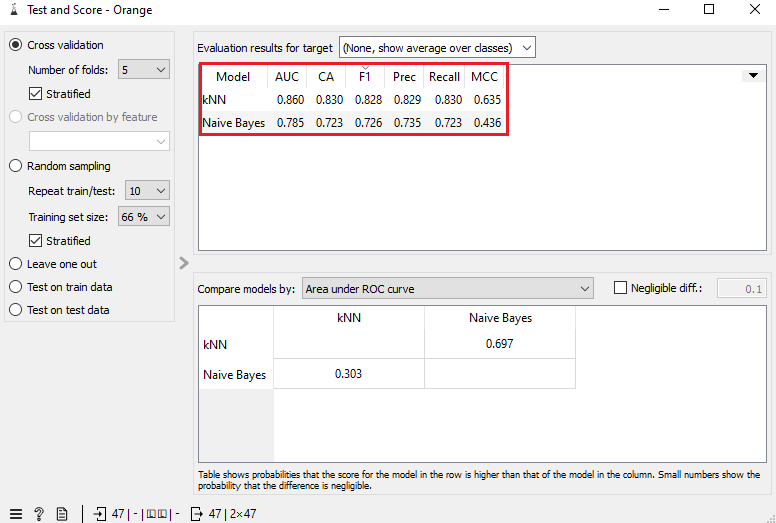Open the score columns selector triangle

753,76
